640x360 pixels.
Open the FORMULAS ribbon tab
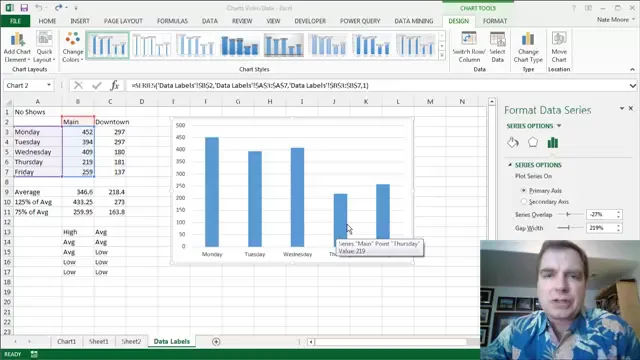(172, 21)
